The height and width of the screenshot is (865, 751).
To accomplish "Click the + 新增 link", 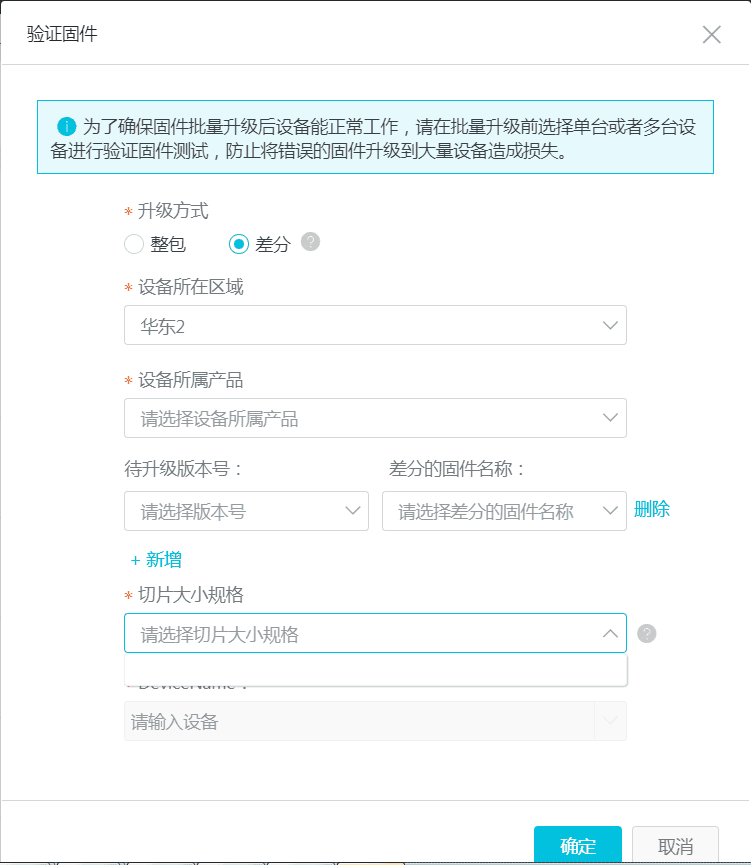I will (x=156, y=560).
